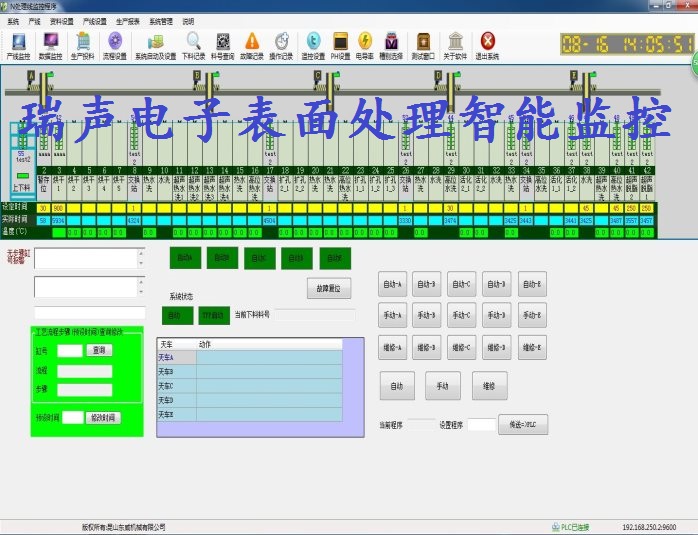Click the global 维修 mode button

tap(490, 386)
